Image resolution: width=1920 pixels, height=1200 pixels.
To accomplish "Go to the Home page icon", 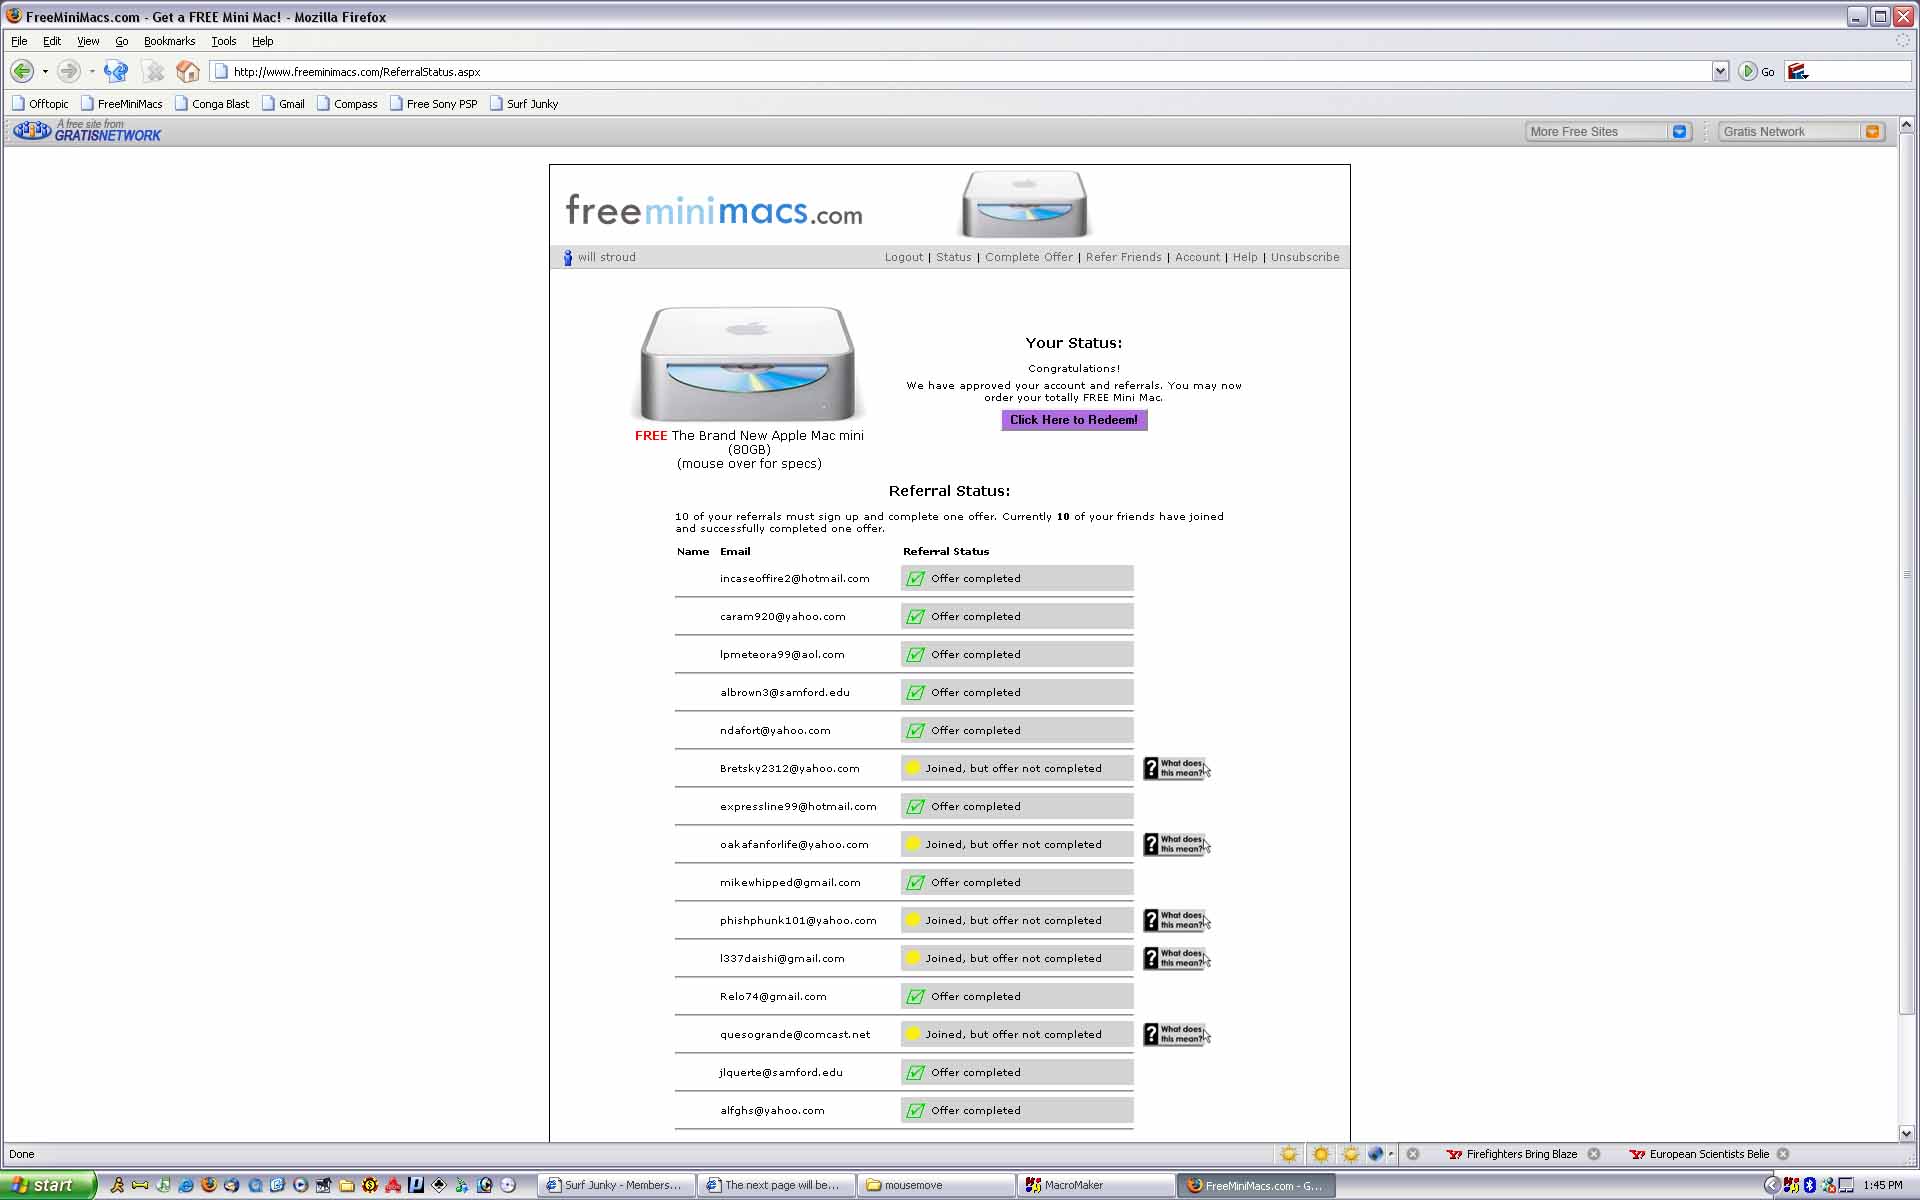I will click(x=188, y=71).
